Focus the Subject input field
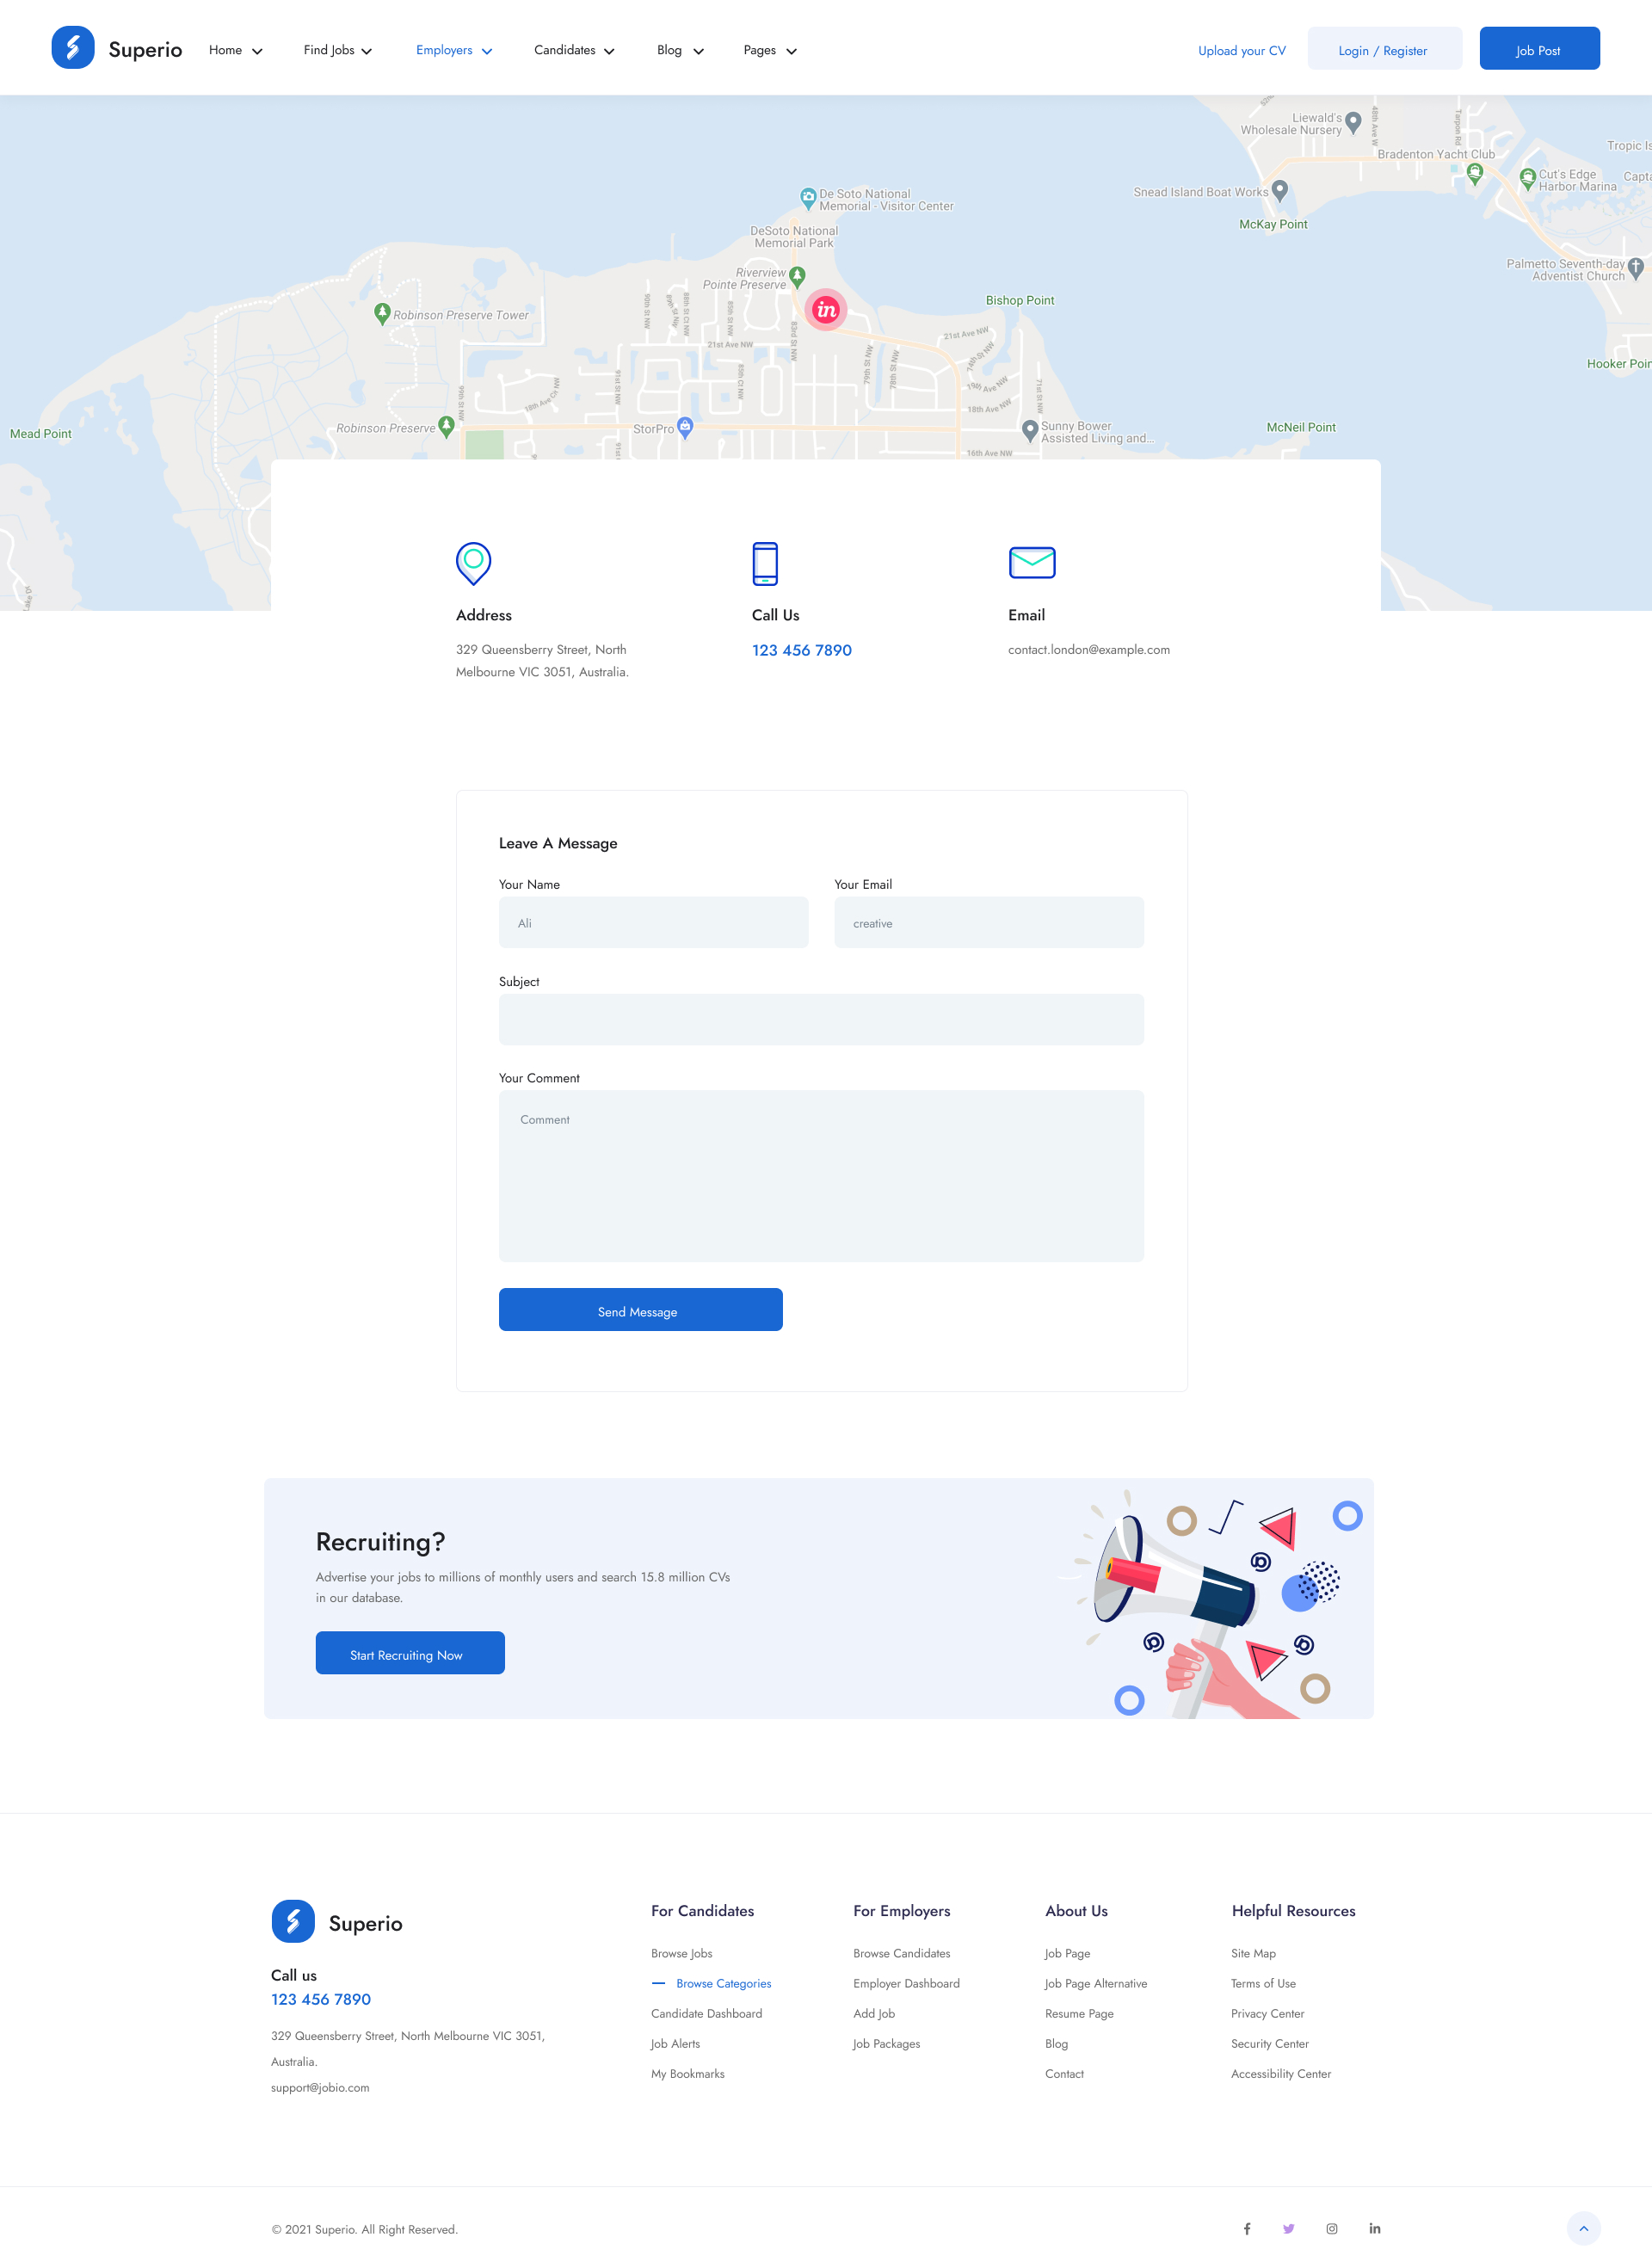 pos(820,1019)
